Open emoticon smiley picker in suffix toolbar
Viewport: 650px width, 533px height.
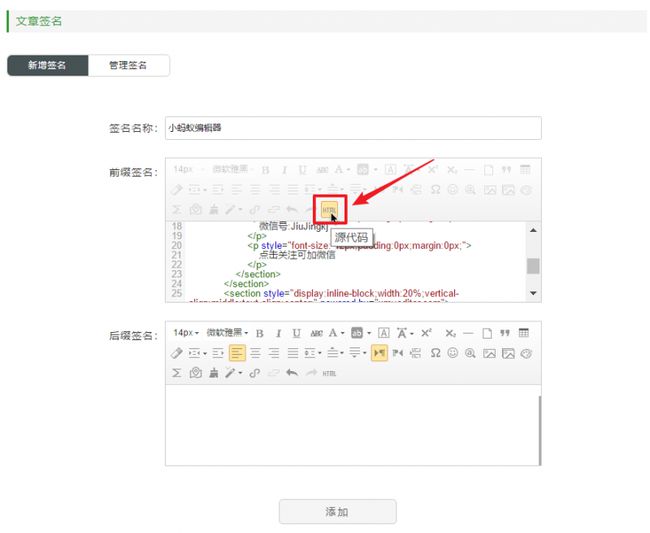(x=453, y=353)
